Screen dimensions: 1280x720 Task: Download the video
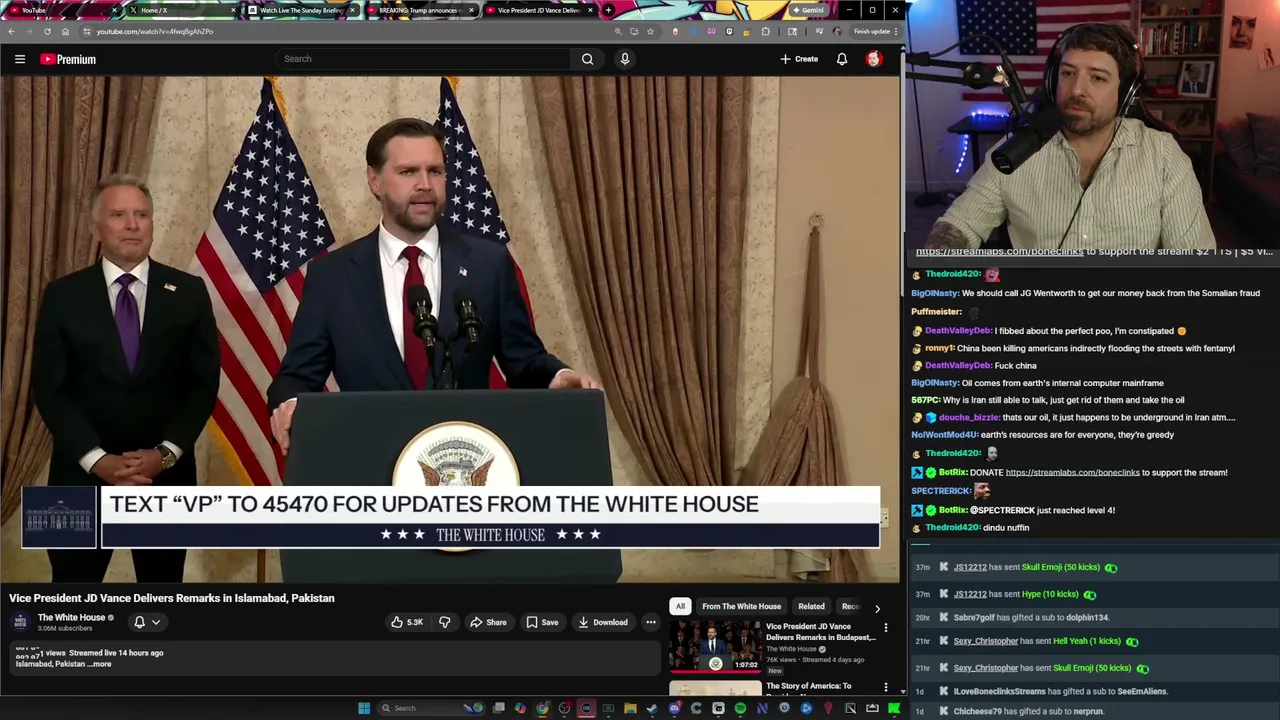(603, 622)
